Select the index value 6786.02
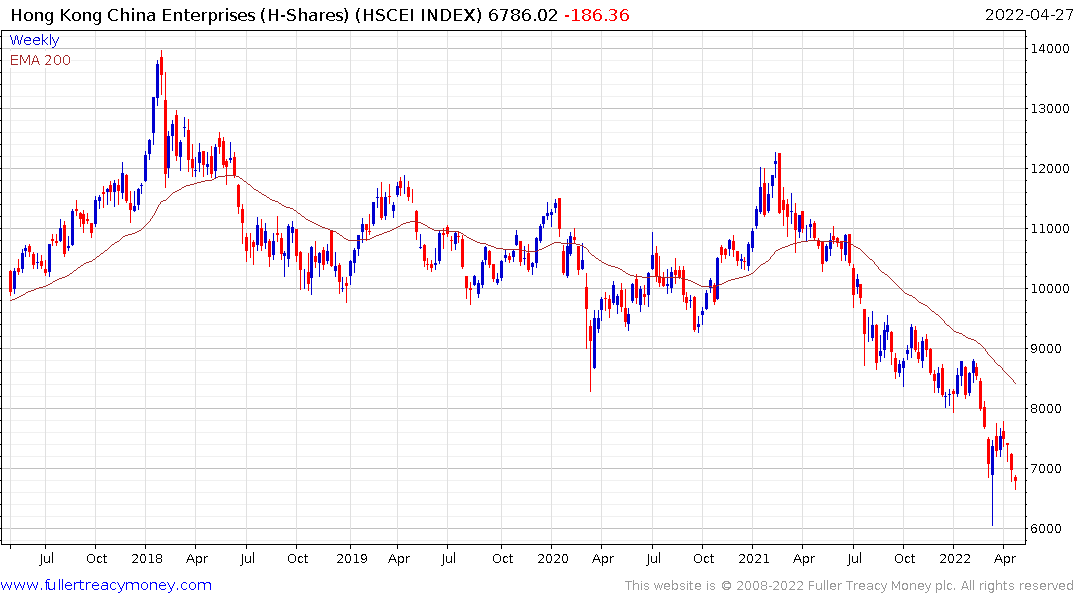This screenshot has width=1075, height=600. 522,15
